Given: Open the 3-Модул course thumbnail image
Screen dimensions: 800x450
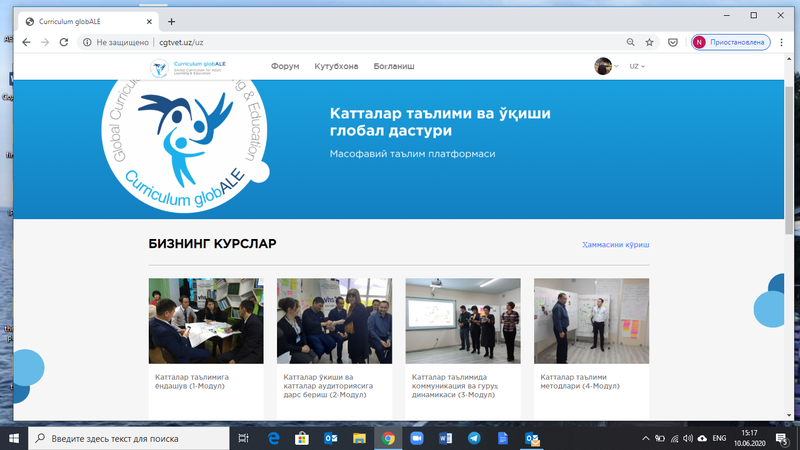Looking at the screenshot, I should pyautogui.click(x=462, y=320).
